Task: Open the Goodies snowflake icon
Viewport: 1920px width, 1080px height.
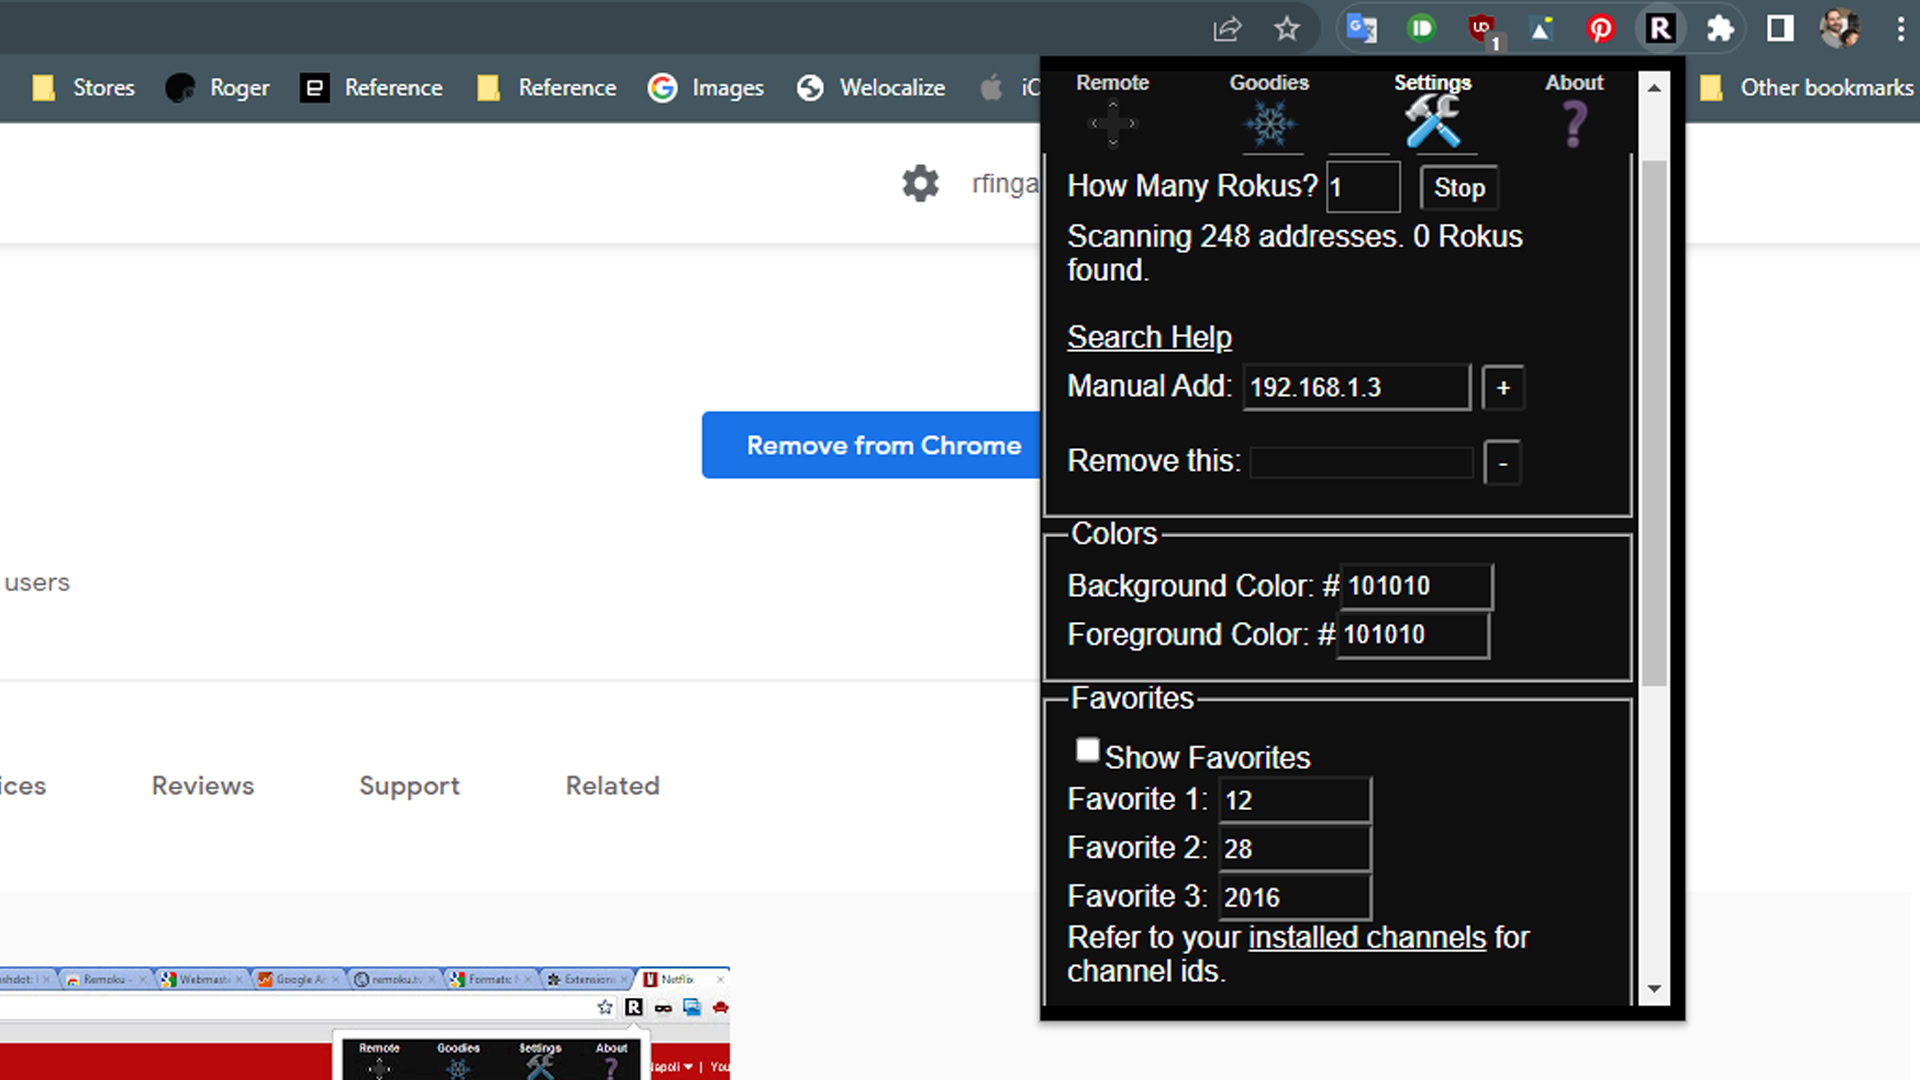Action: tap(1269, 124)
